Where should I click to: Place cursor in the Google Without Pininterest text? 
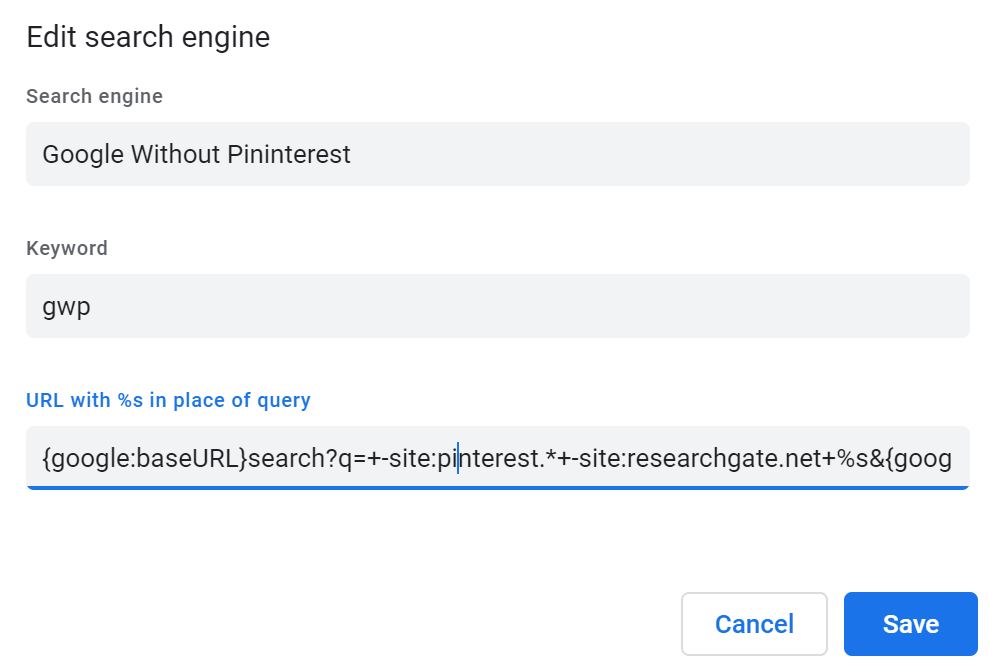point(196,154)
